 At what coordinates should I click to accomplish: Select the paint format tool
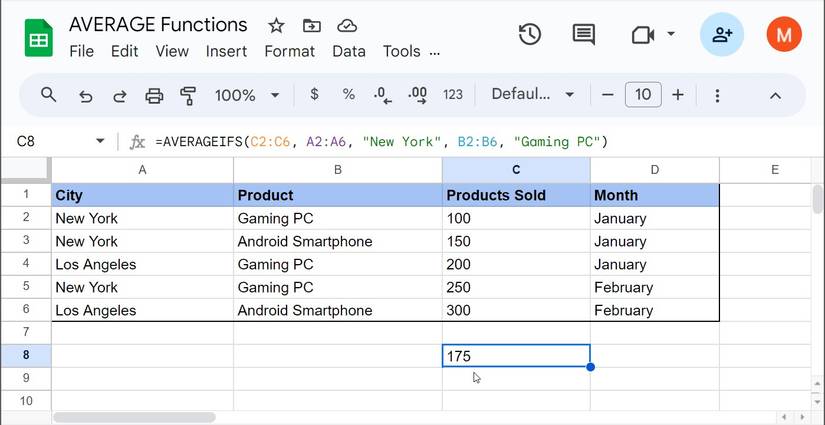click(x=188, y=95)
